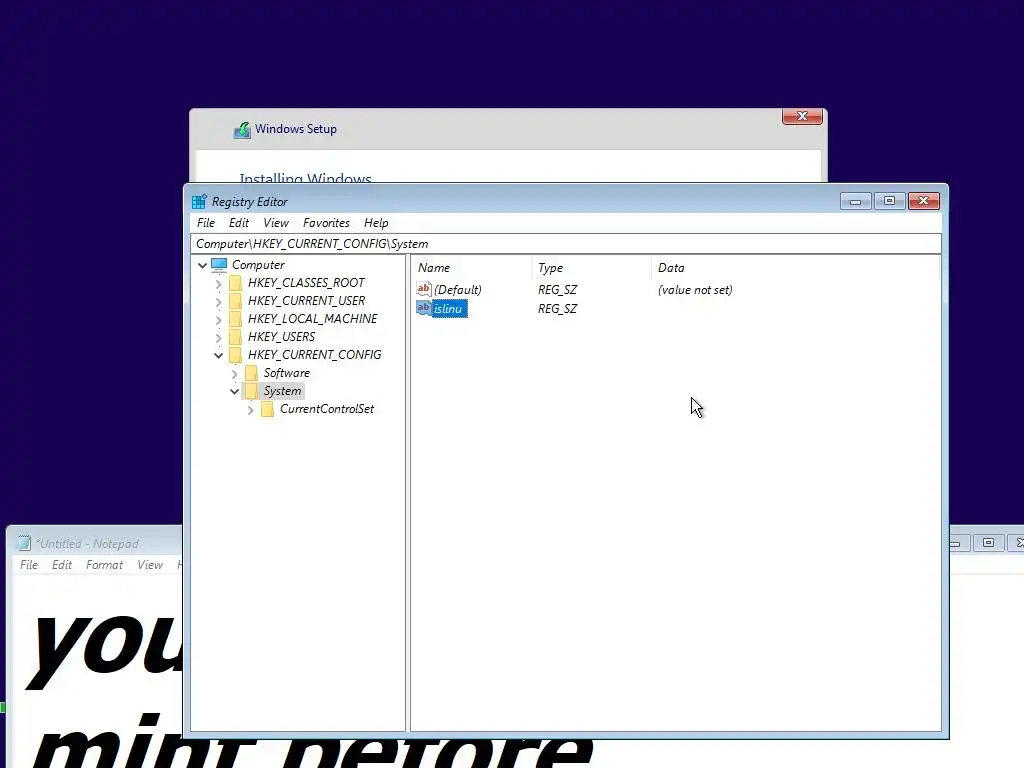Open the View menu in Registry Editor

tap(276, 223)
